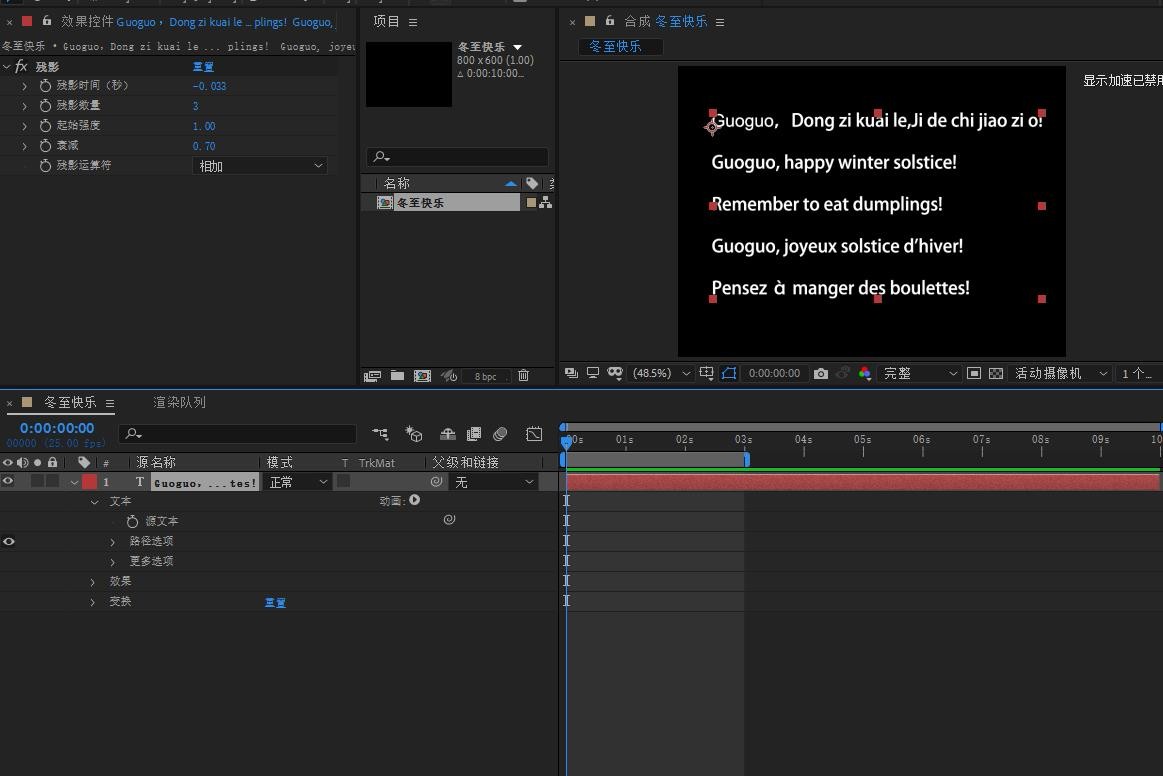
Task: Enable Frame Blending filmstrip icon in timeline
Action: pyautogui.click(x=474, y=434)
